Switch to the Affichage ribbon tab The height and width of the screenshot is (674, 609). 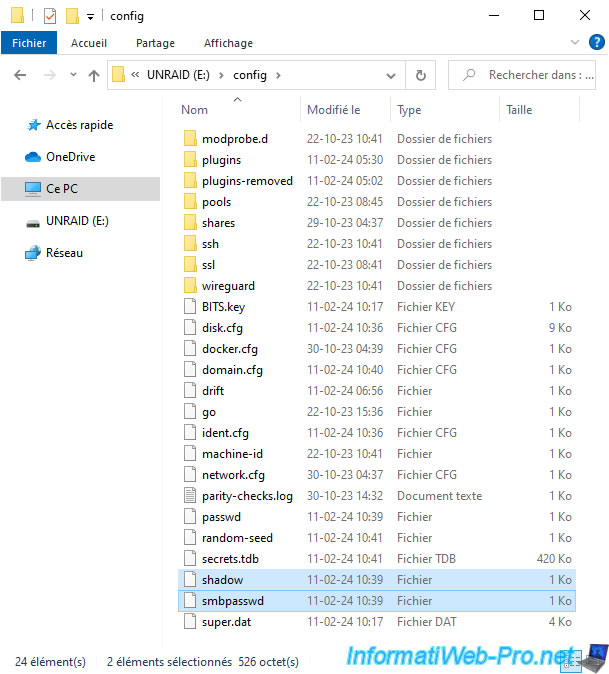click(x=228, y=43)
